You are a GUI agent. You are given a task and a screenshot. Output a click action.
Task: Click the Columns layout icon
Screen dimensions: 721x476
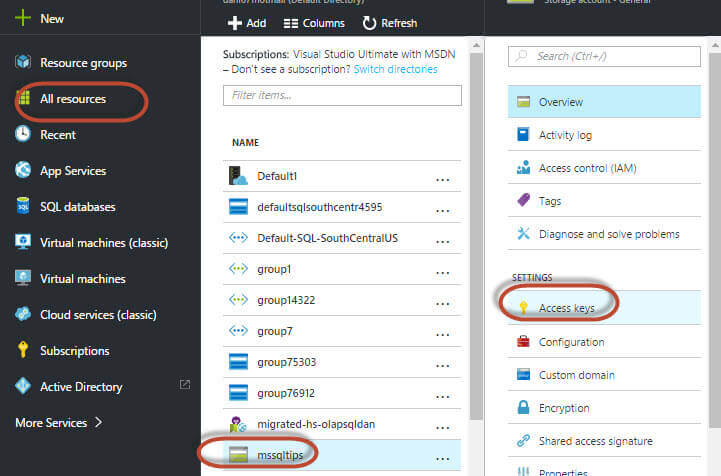point(291,23)
